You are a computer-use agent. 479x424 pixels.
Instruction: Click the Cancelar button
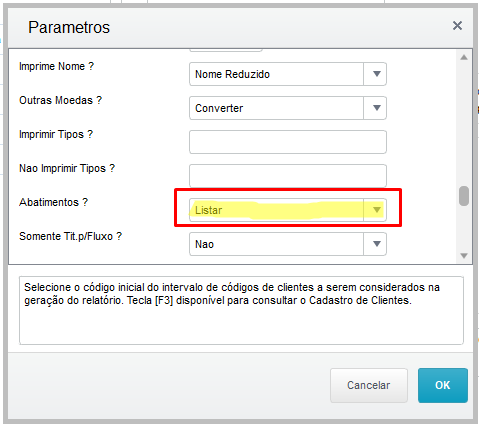tap(369, 385)
